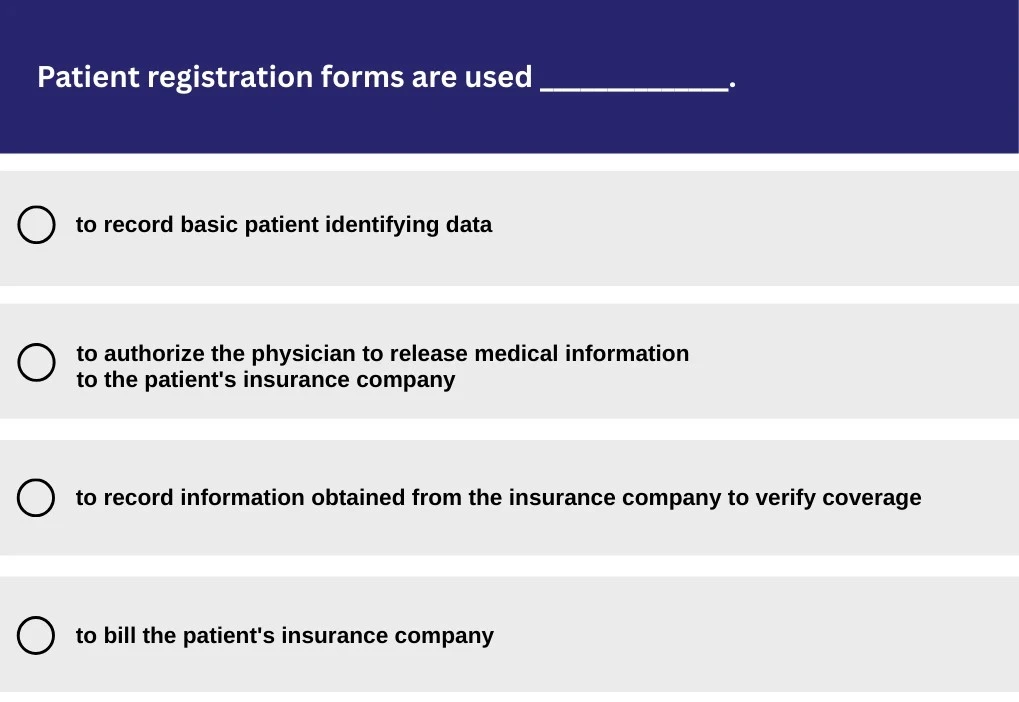Click the question heading "Patient registration forms are used"
This screenshot has height=702, width=1019.
click(x=284, y=77)
